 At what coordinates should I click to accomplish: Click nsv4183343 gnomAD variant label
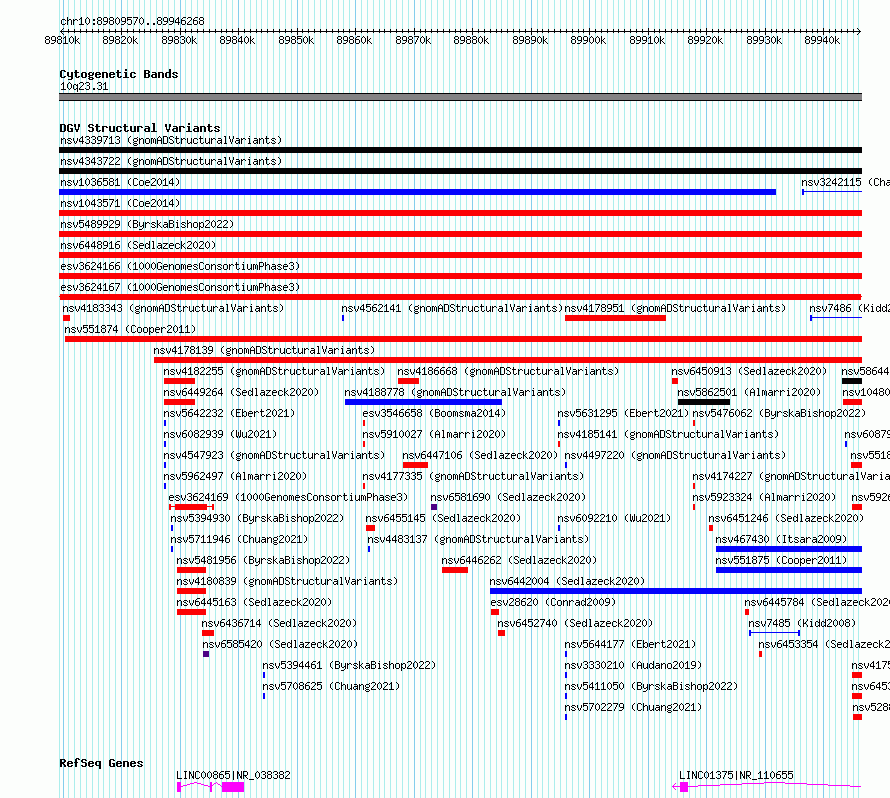173,308
